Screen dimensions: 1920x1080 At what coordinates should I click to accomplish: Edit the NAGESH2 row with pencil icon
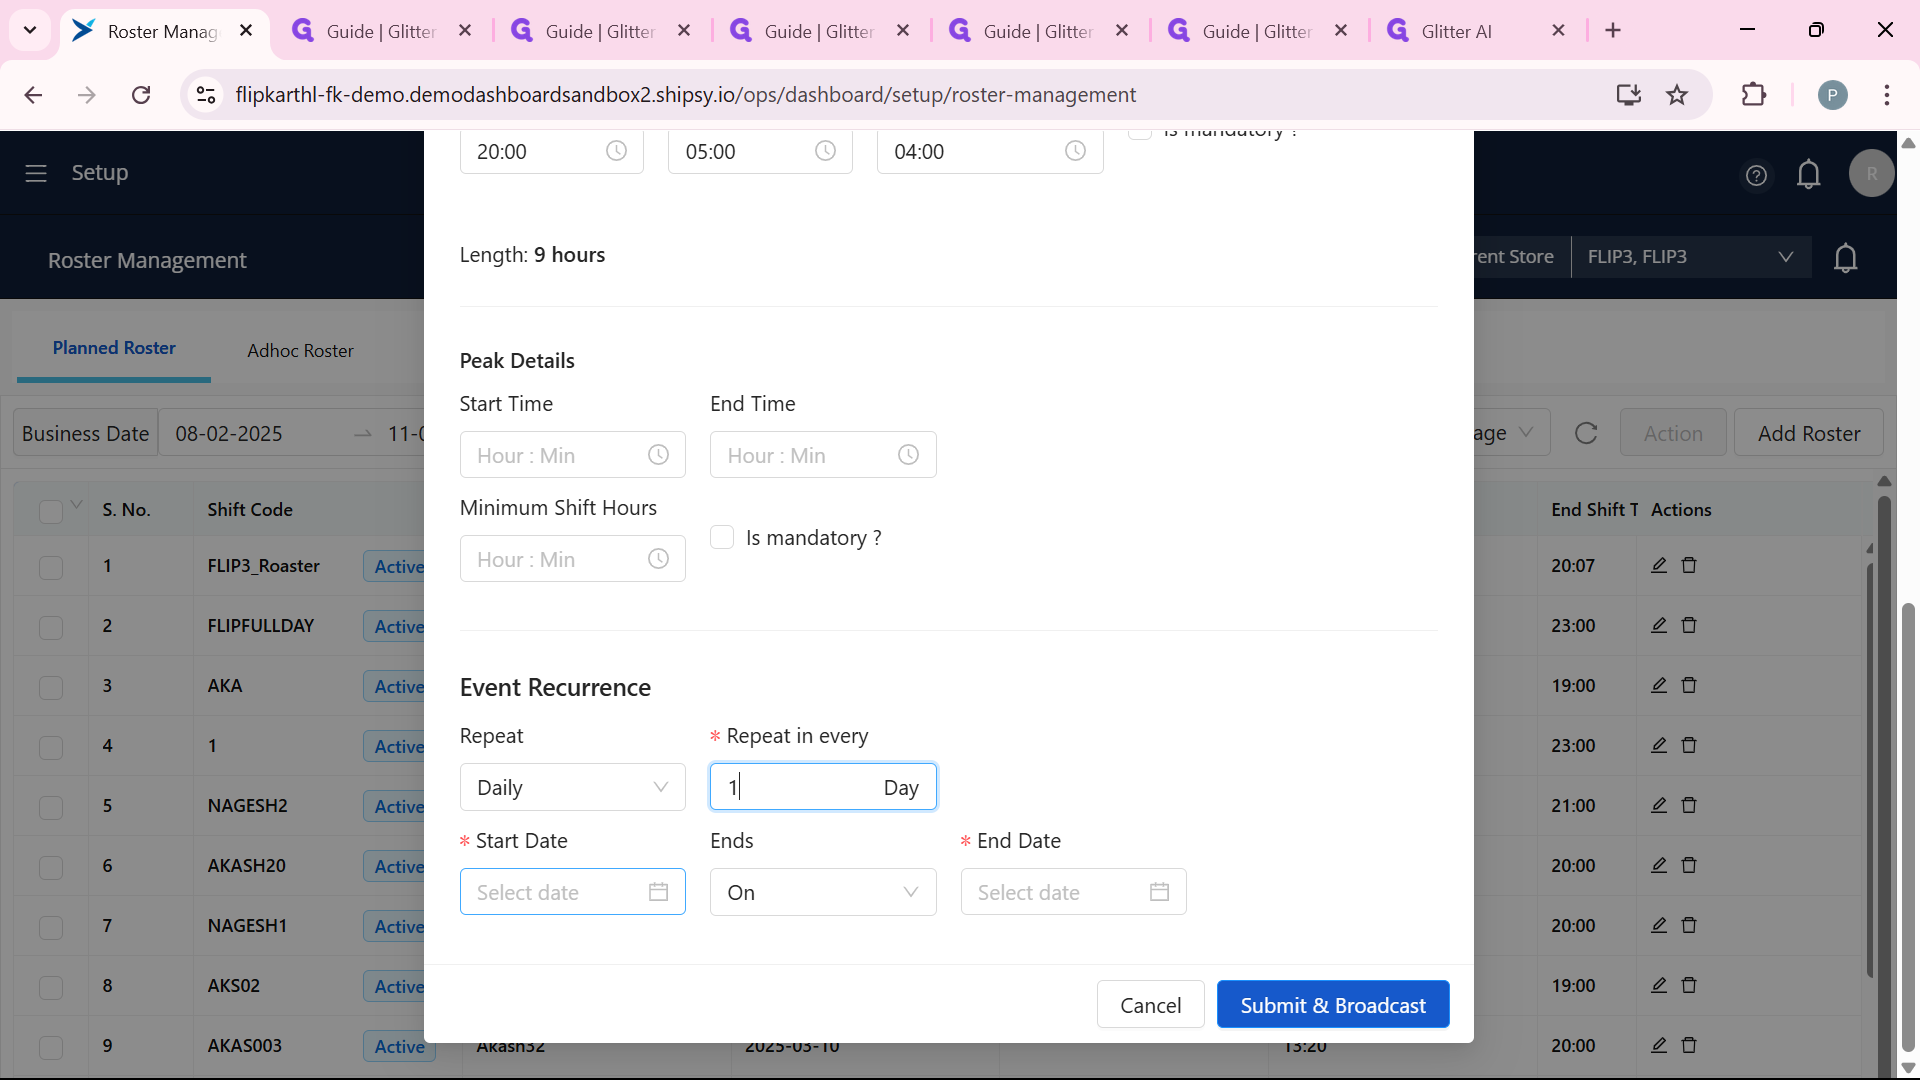pos(1659,805)
